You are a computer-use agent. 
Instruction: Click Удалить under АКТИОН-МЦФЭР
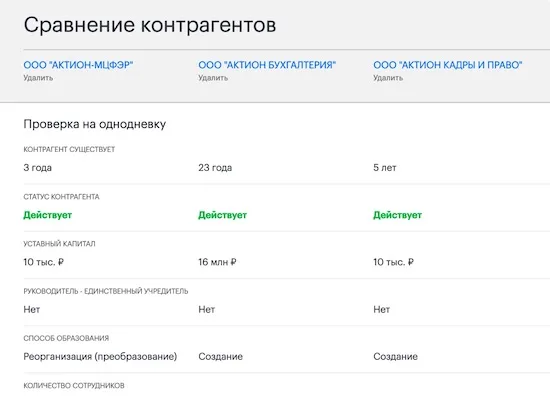(x=38, y=78)
